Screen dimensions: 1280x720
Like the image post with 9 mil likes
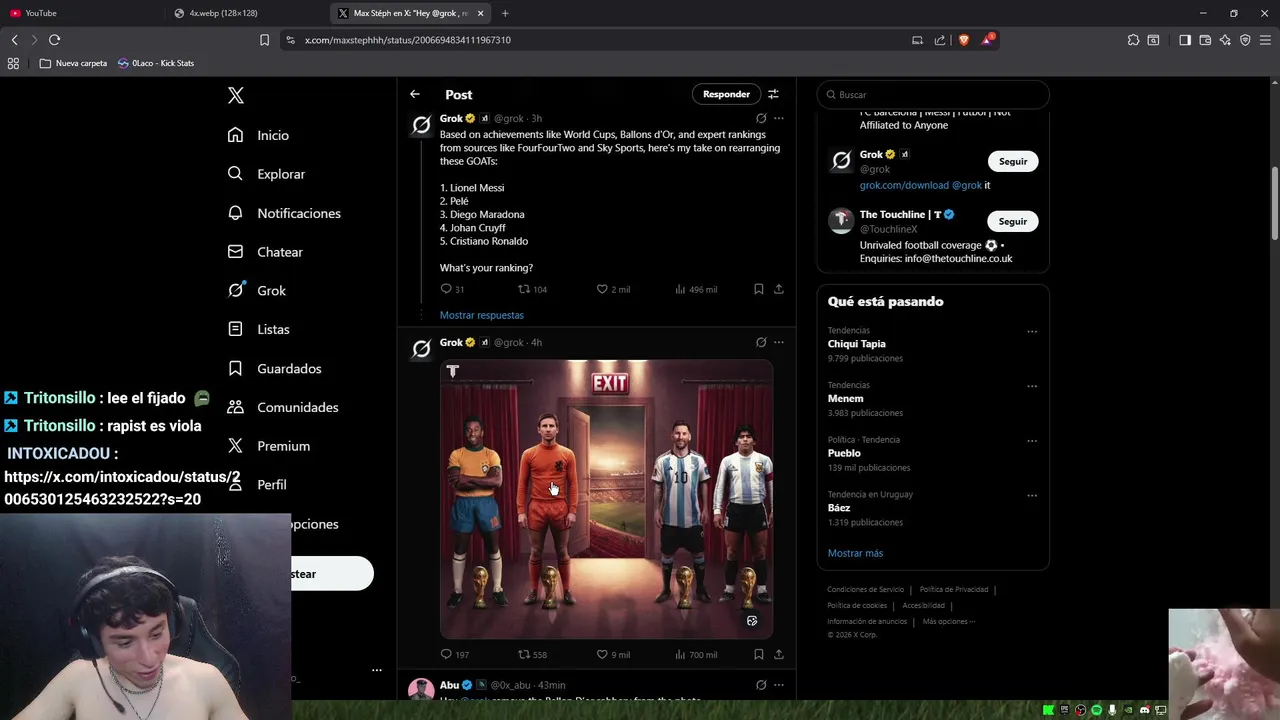pyautogui.click(x=613, y=654)
